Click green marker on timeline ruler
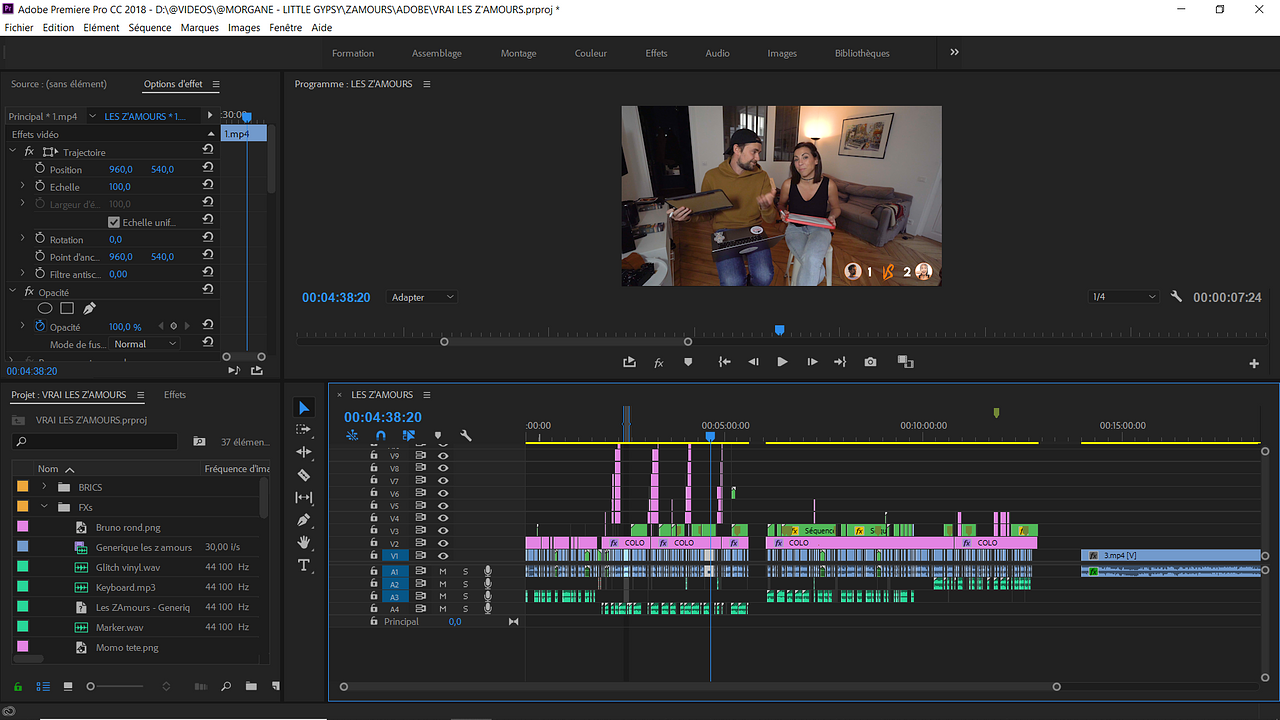This screenshot has height=720, width=1280. [996, 412]
